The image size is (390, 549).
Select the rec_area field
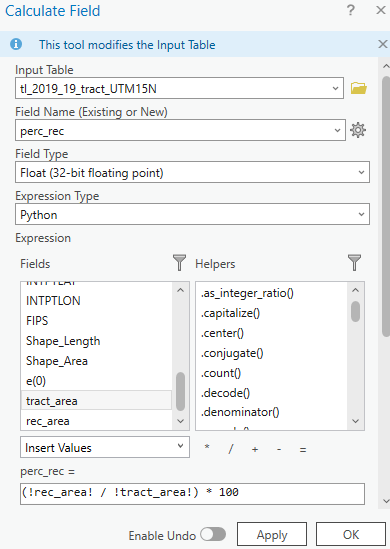(96, 421)
